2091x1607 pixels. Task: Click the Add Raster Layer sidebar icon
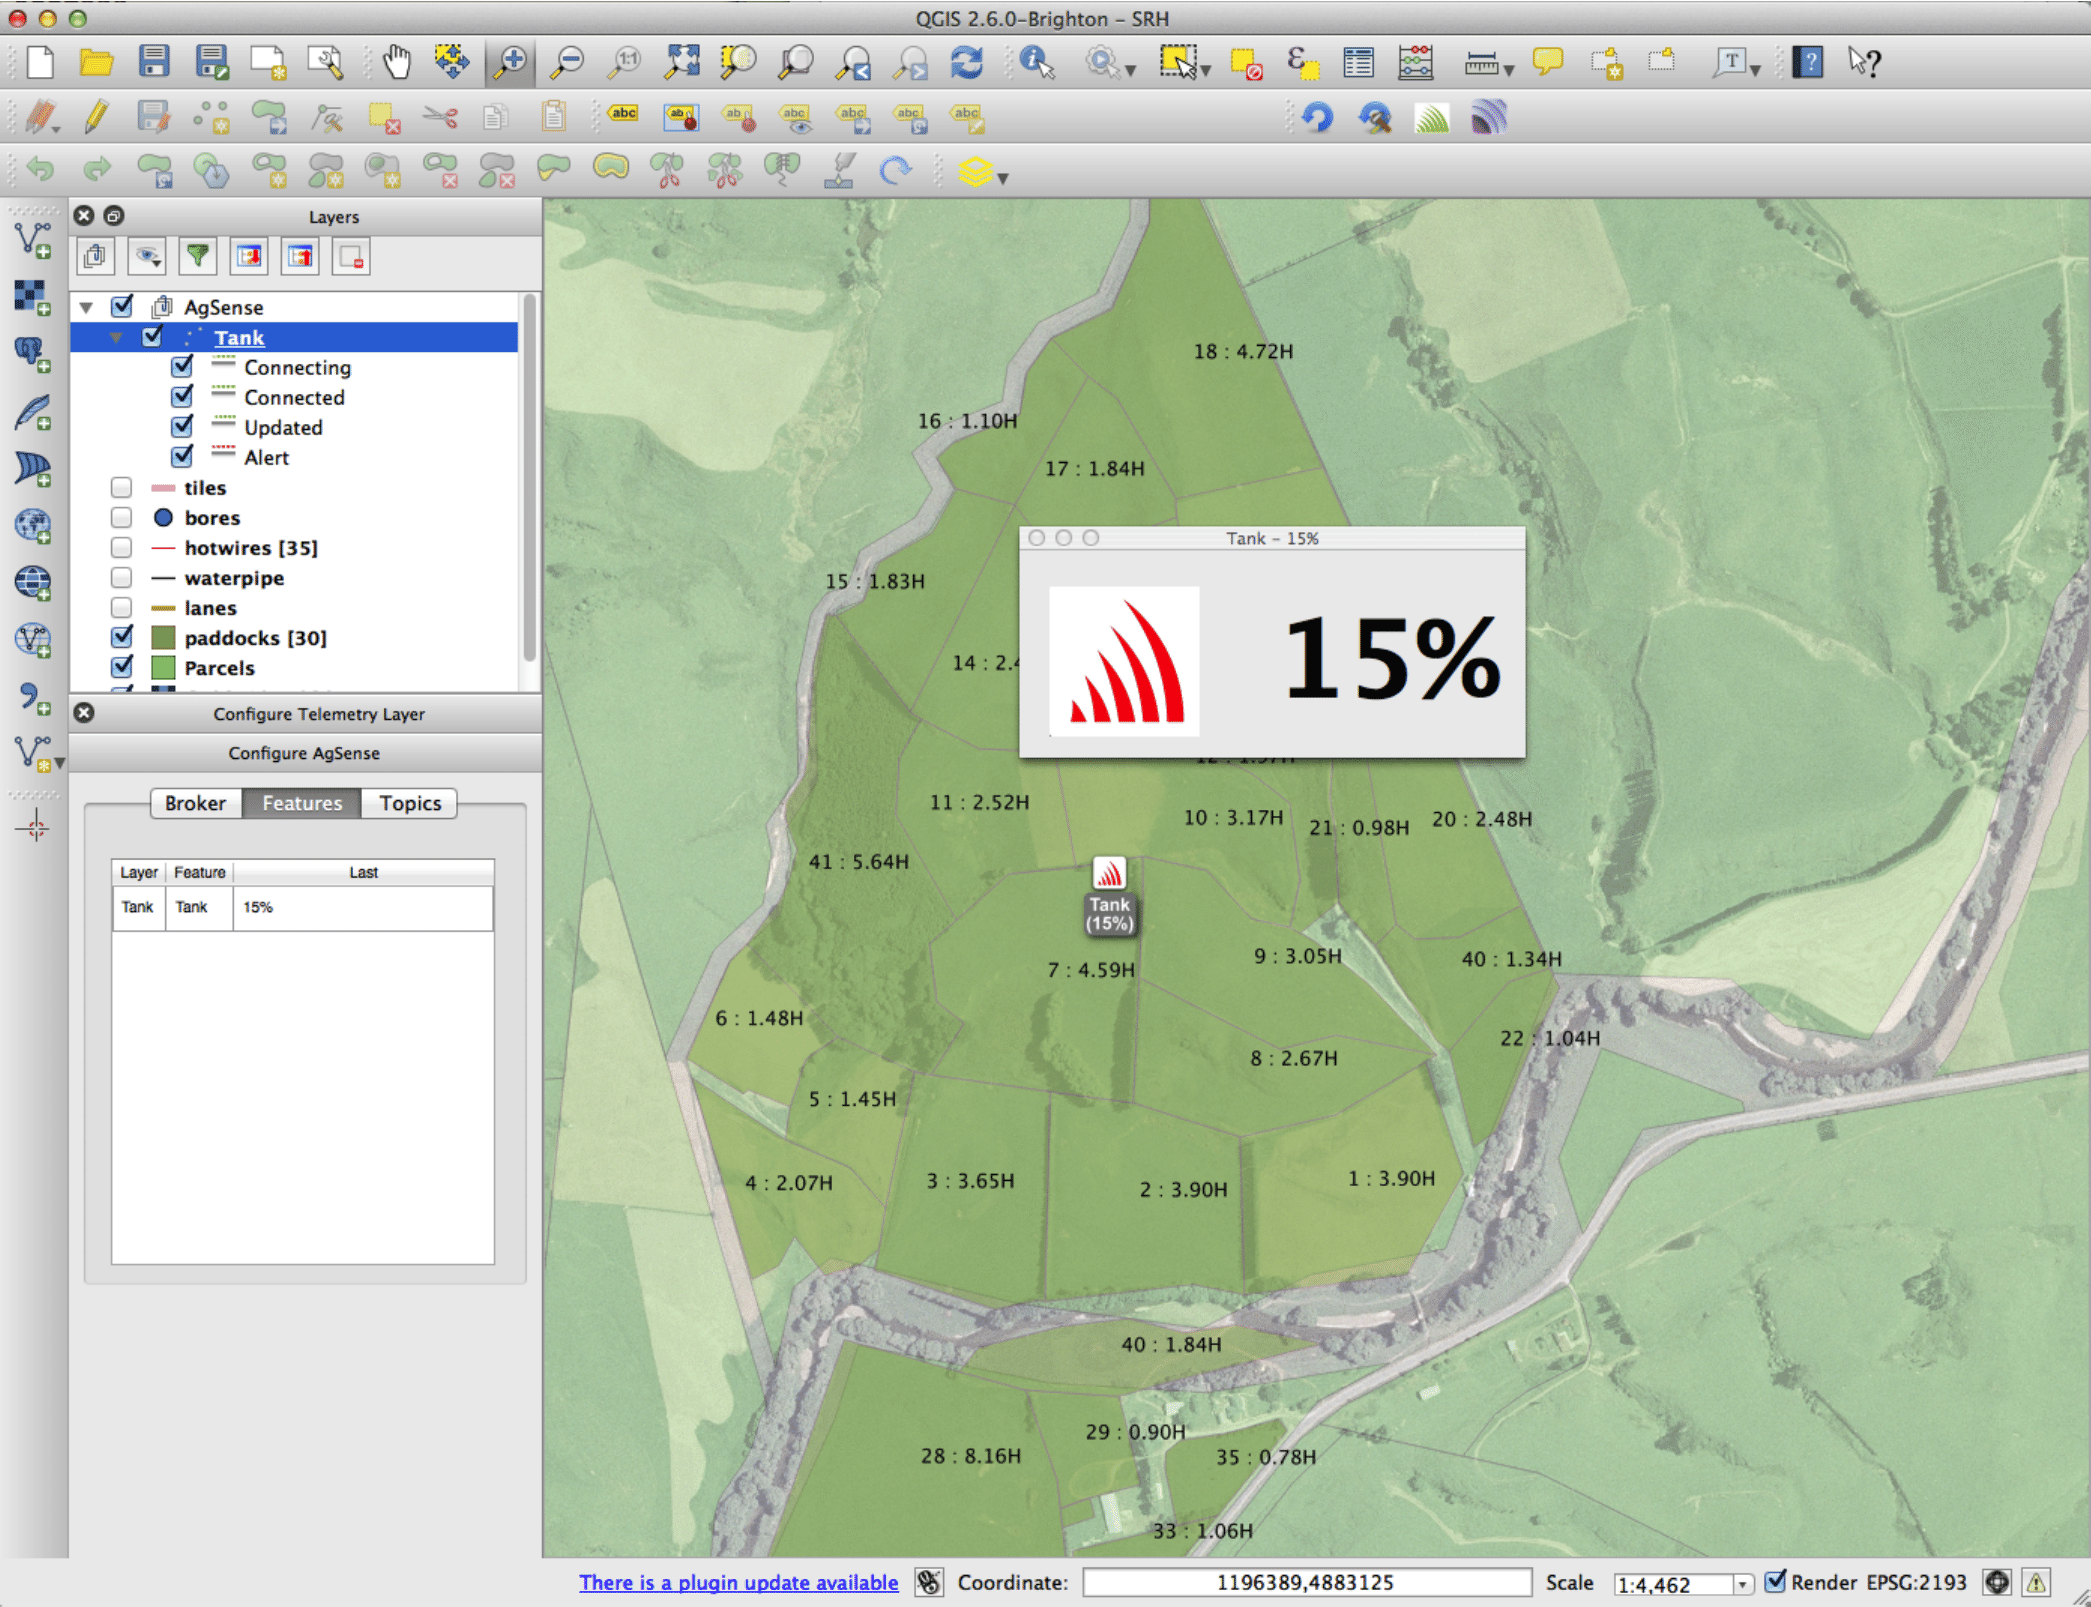click(x=32, y=297)
